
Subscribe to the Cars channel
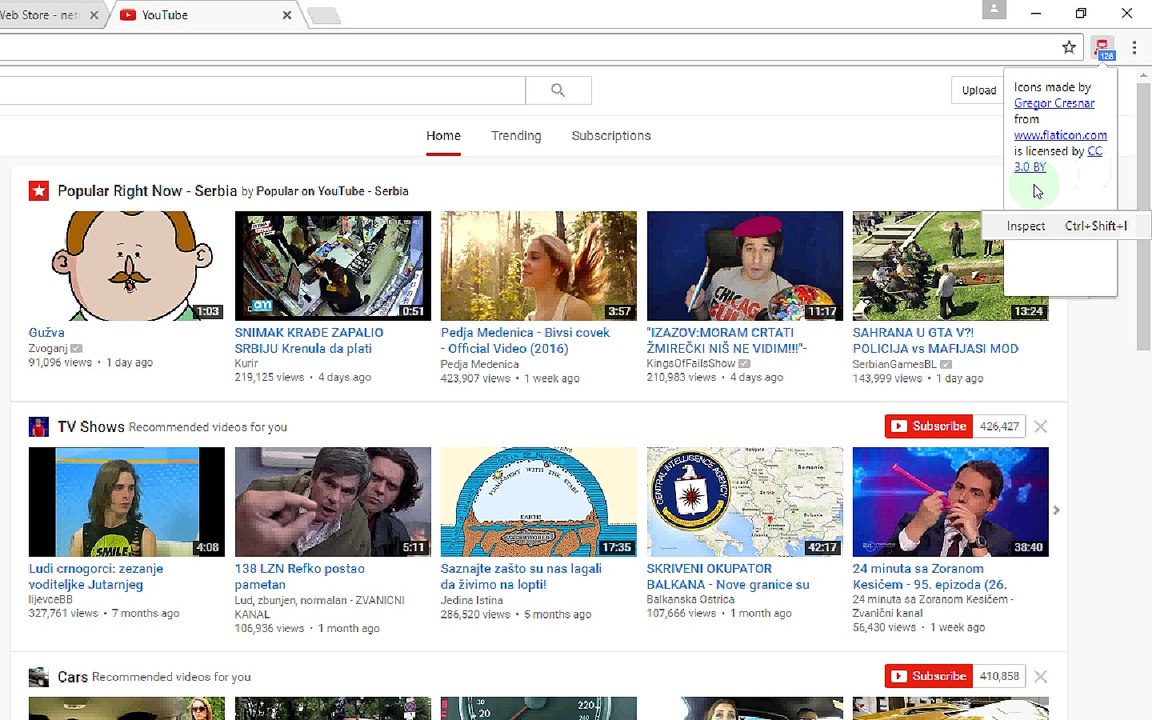pos(929,676)
